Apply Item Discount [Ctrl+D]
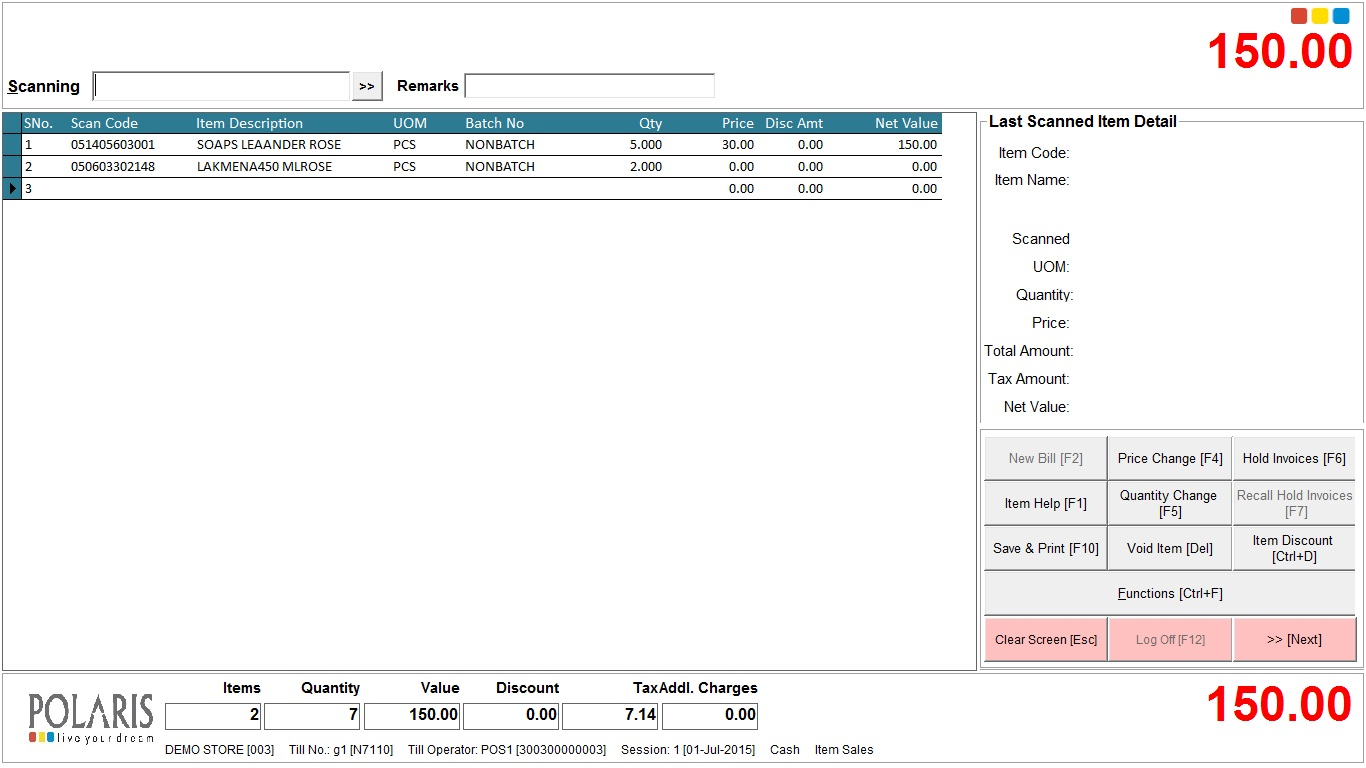Viewport: 1366px width, 768px height. (1294, 549)
